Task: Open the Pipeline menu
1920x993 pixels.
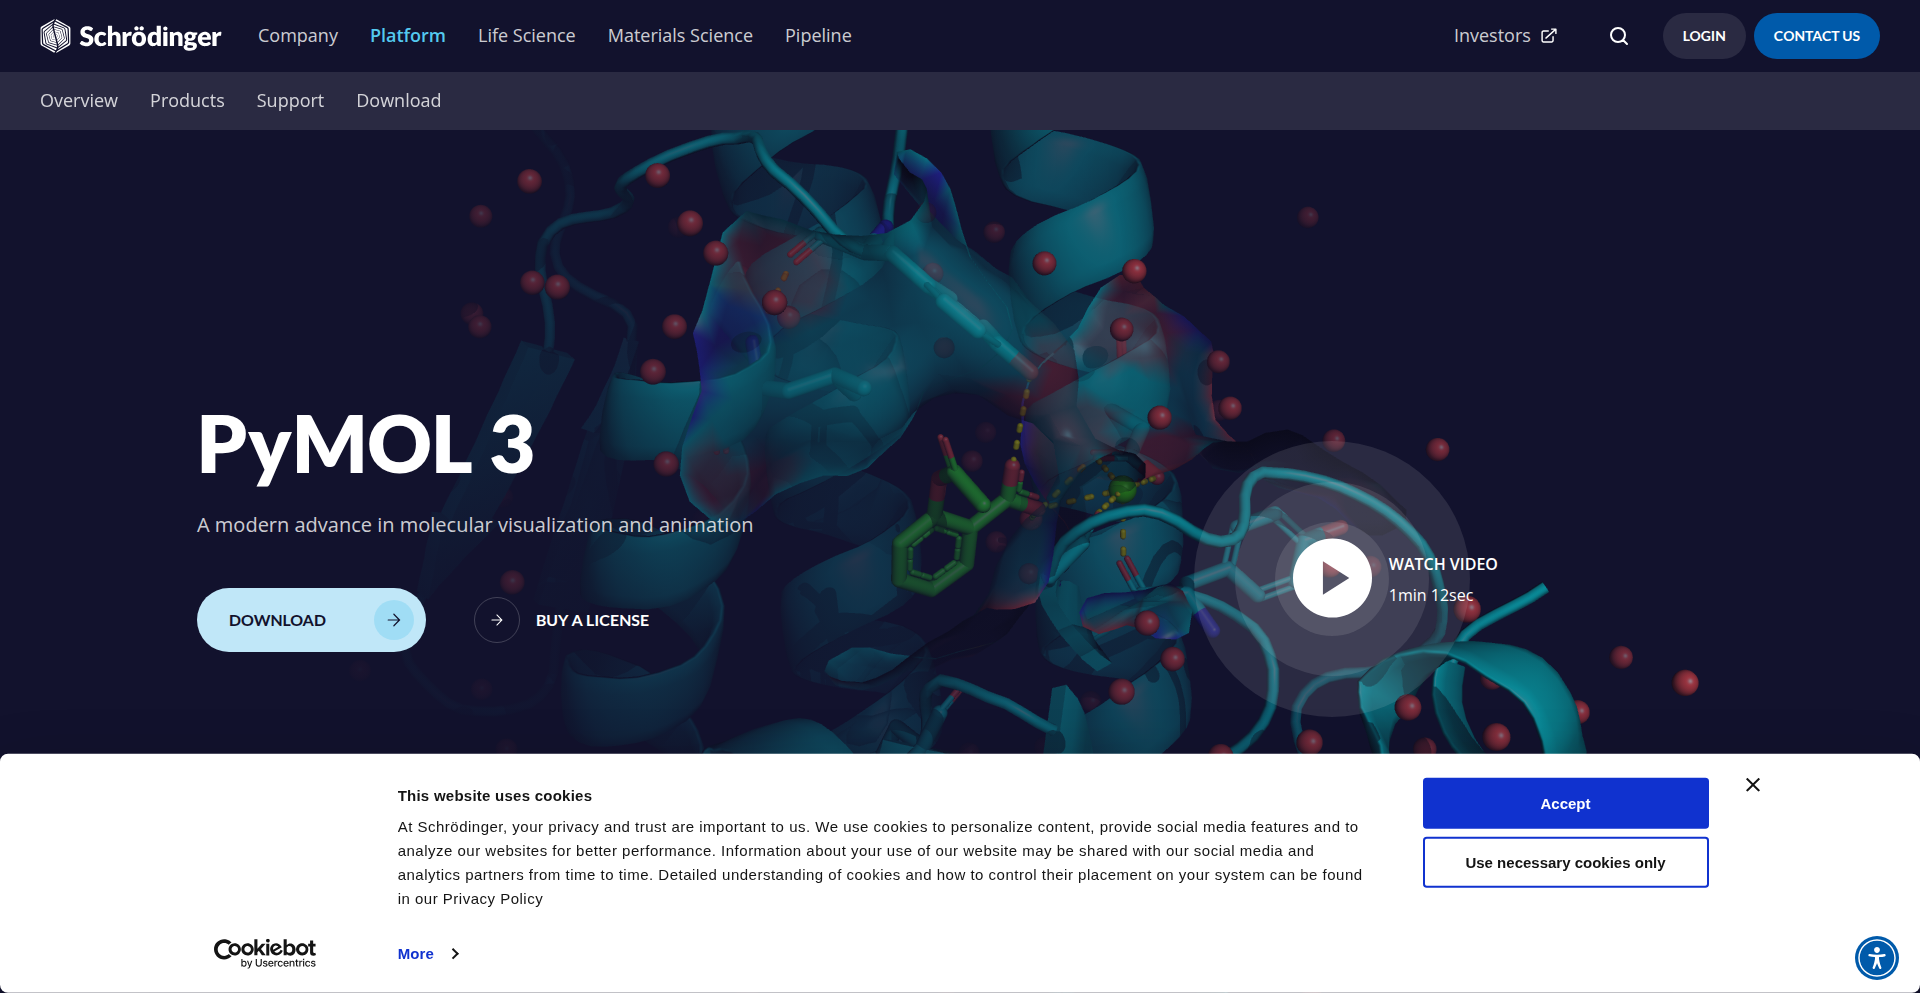Action: (818, 36)
